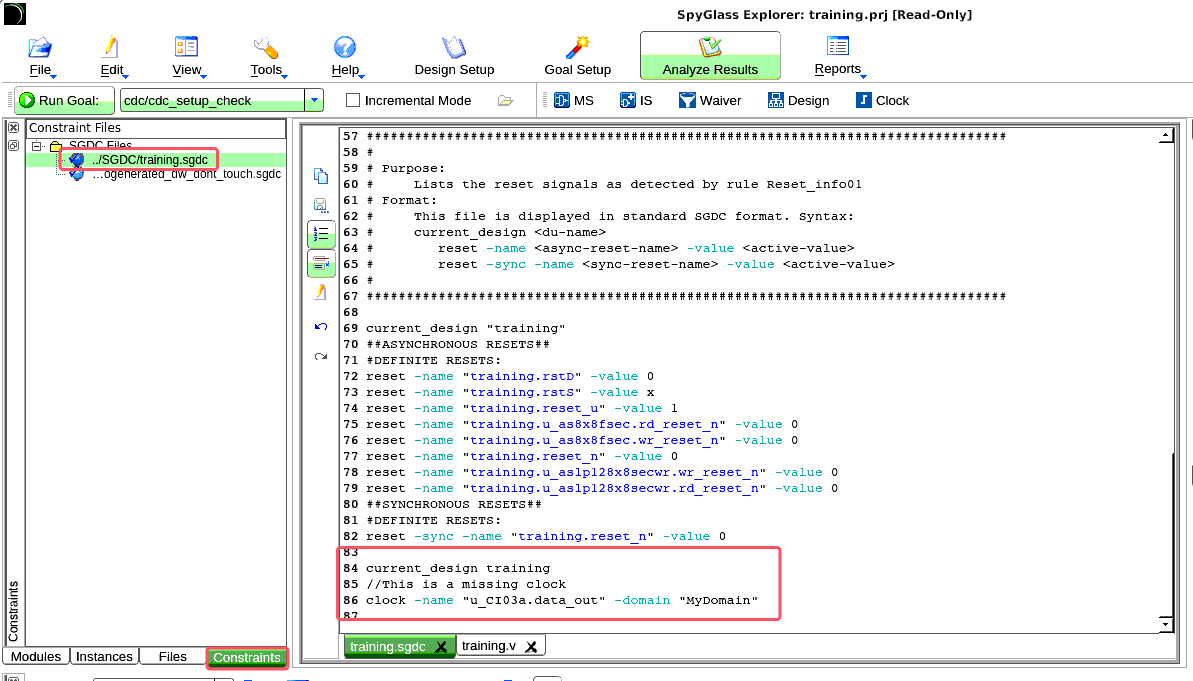Open the Help menu
The height and width of the screenshot is (681, 1193).
tap(346, 56)
